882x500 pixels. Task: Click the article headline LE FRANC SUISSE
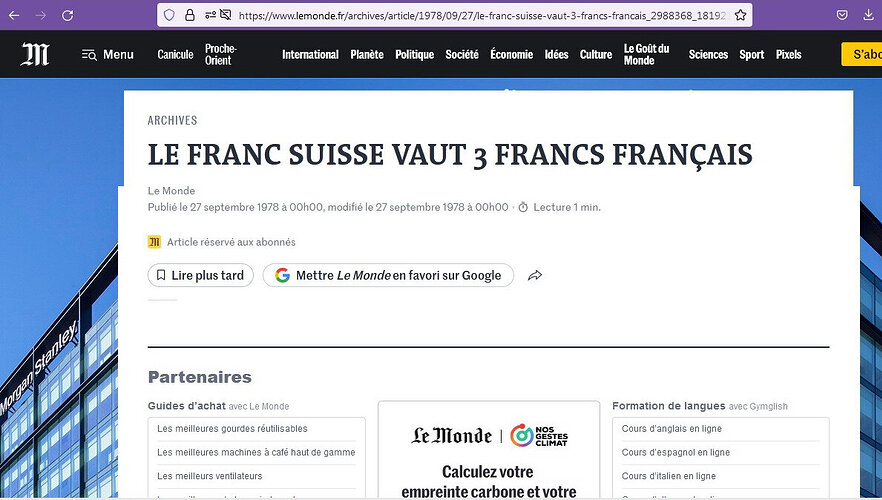(450, 155)
